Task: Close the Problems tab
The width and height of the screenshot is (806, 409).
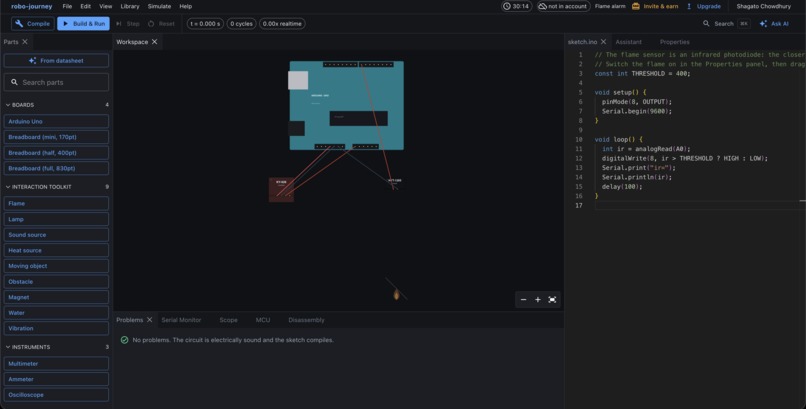Action: click(150, 320)
